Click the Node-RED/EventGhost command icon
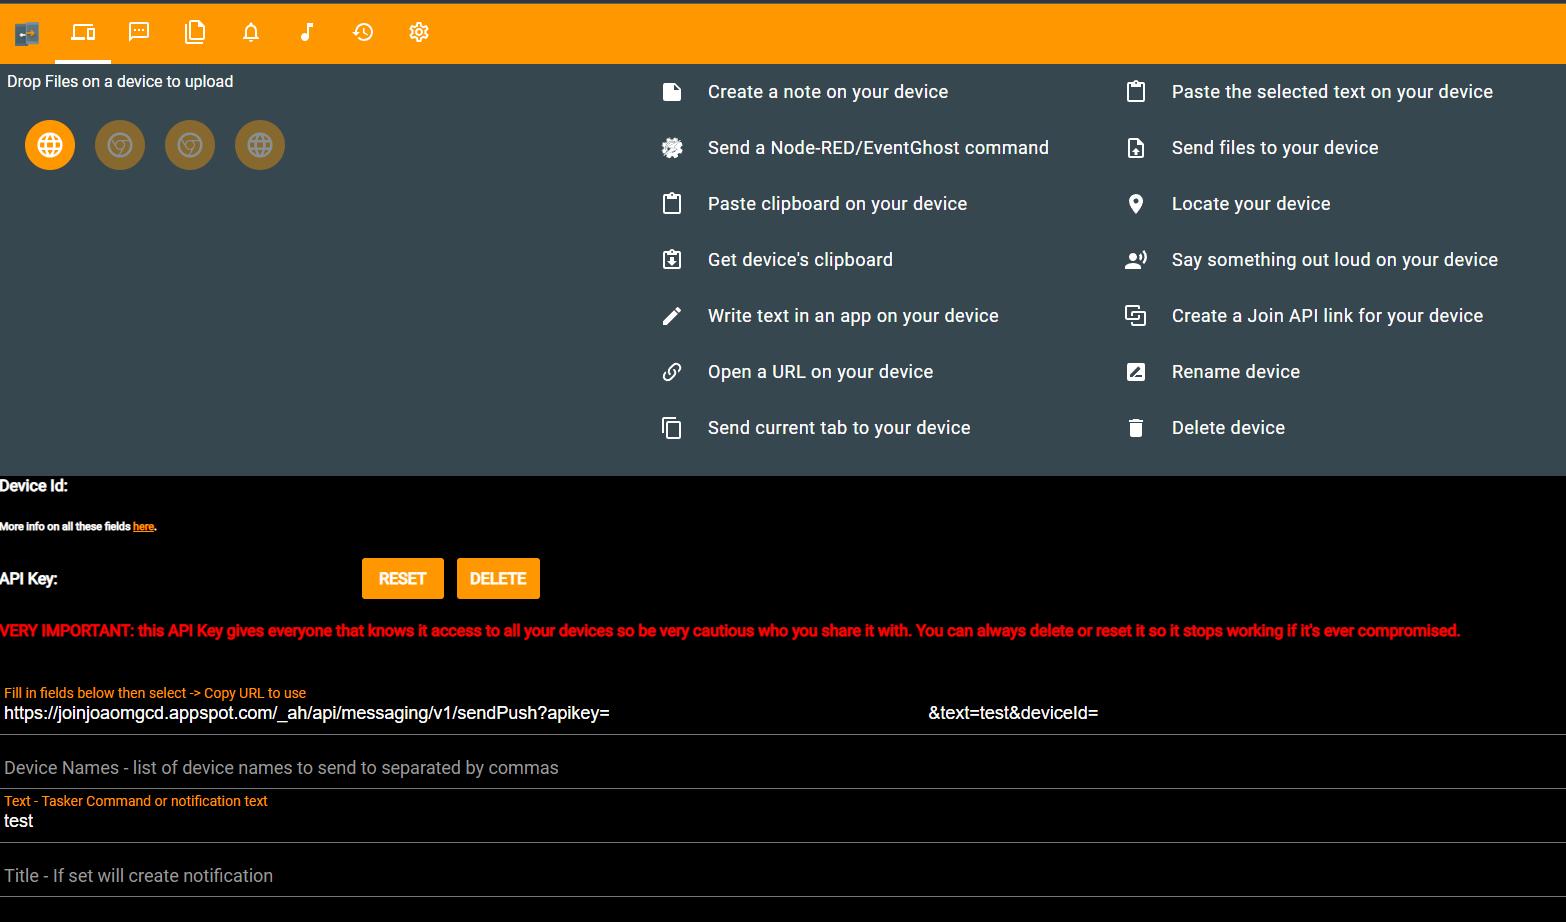This screenshot has width=1566, height=922. (672, 148)
